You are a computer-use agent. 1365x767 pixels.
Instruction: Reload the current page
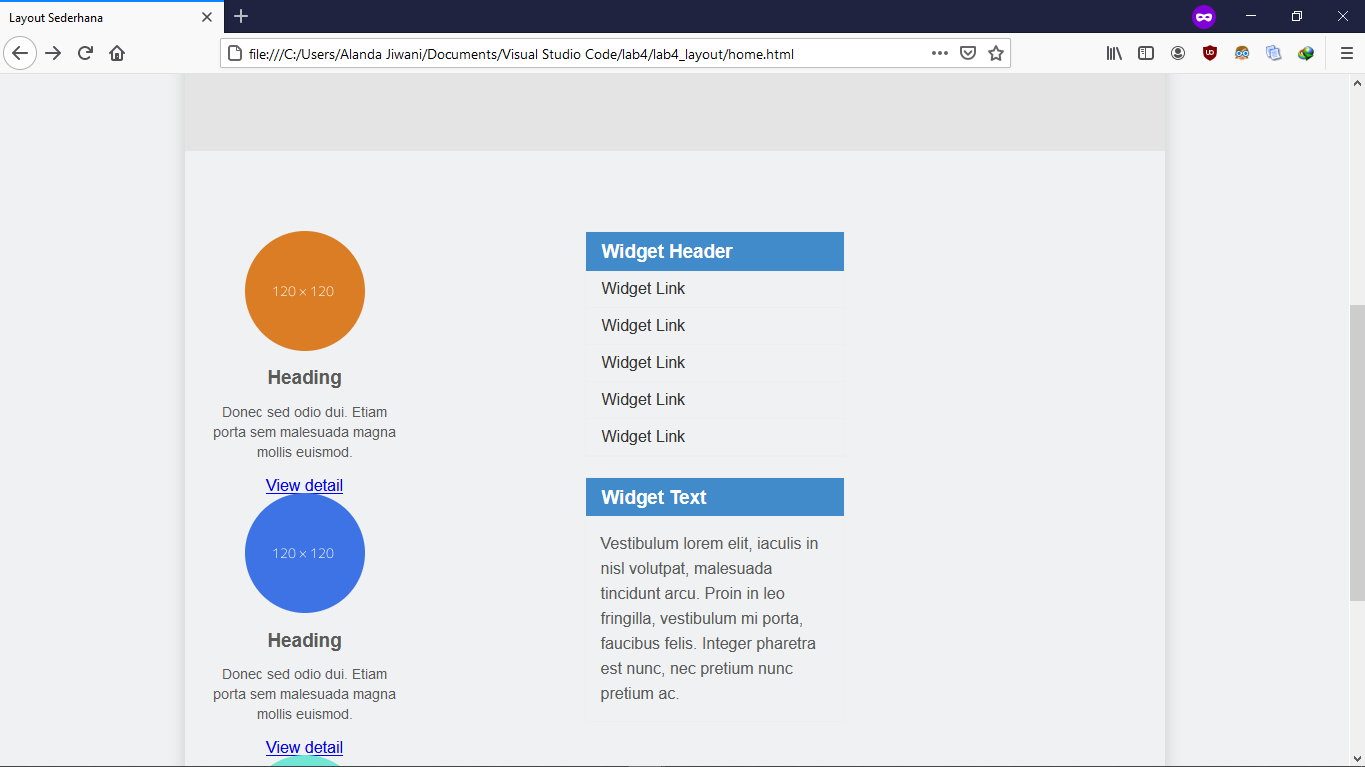coord(85,53)
